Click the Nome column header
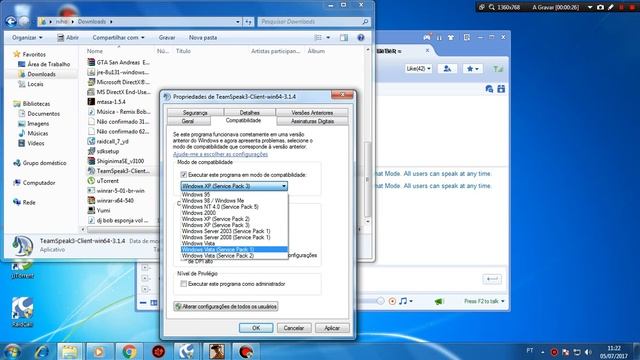640x360 pixels. [95, 51]
